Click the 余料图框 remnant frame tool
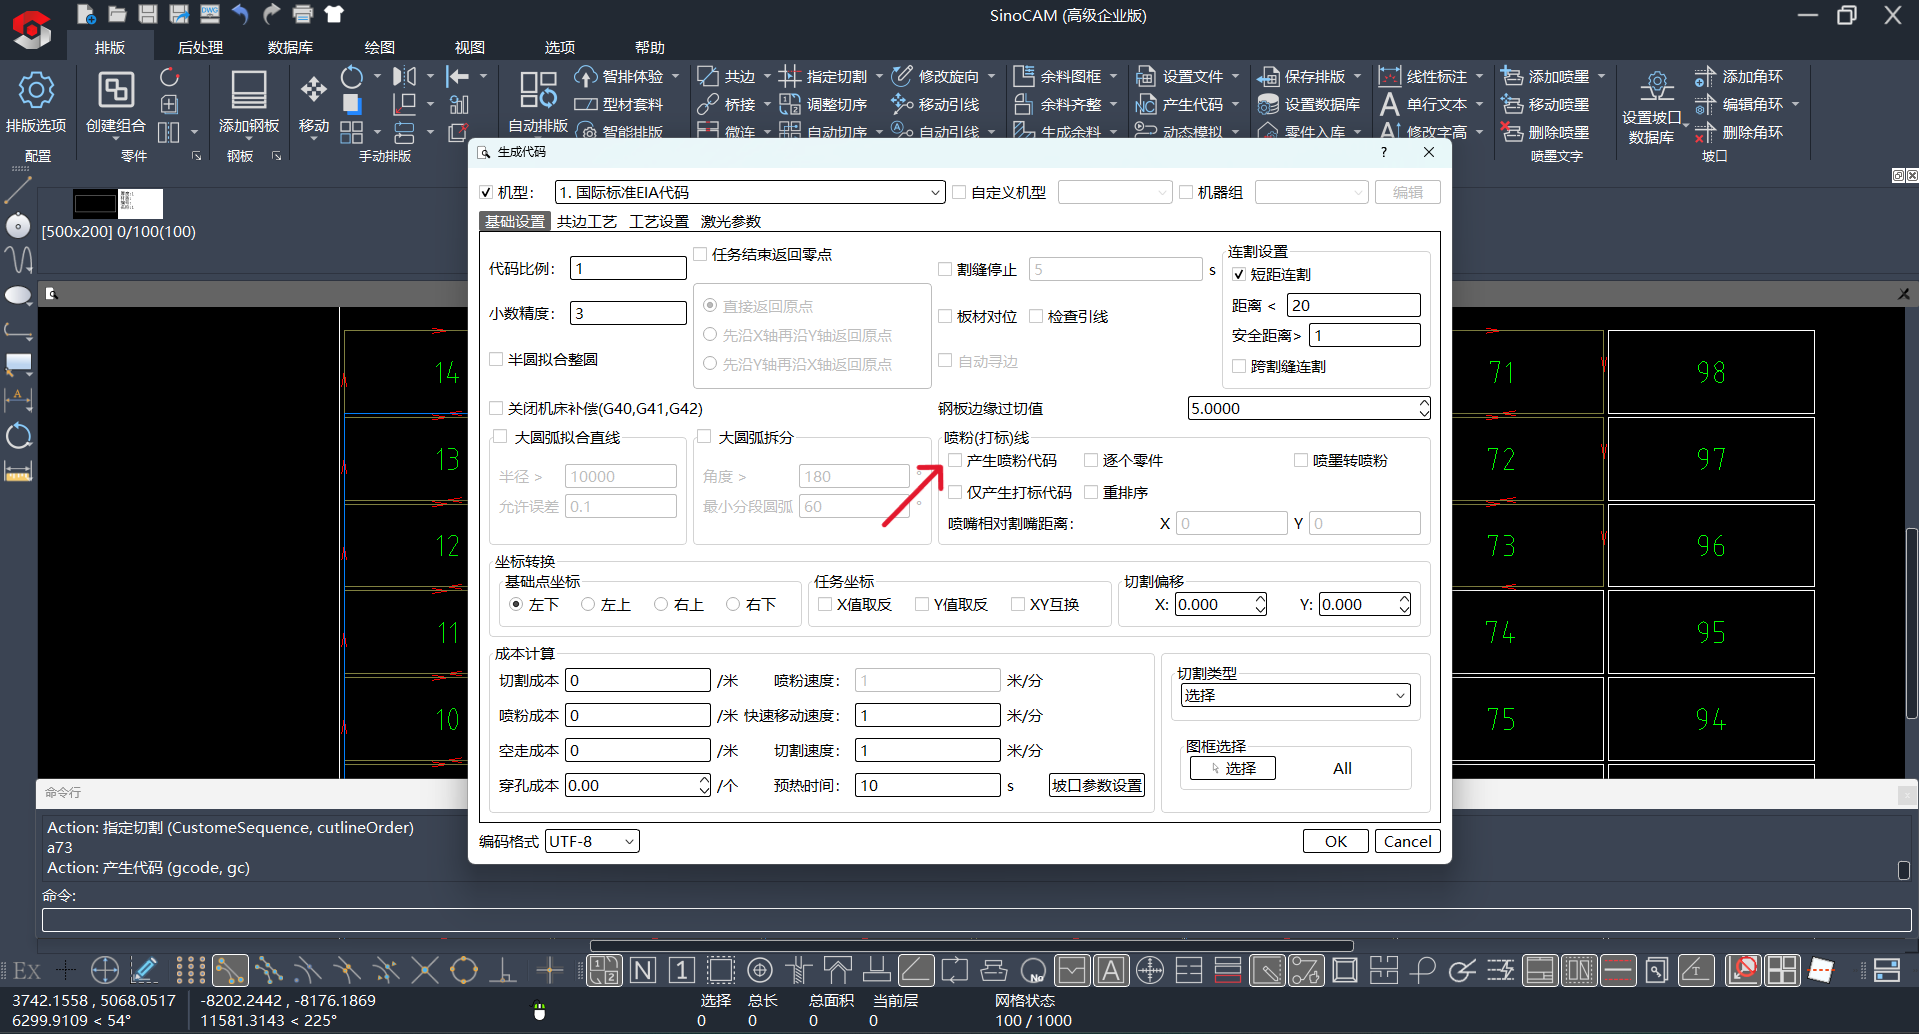This screenshot has height=1034, width=1919. (x=1058, y=76)
